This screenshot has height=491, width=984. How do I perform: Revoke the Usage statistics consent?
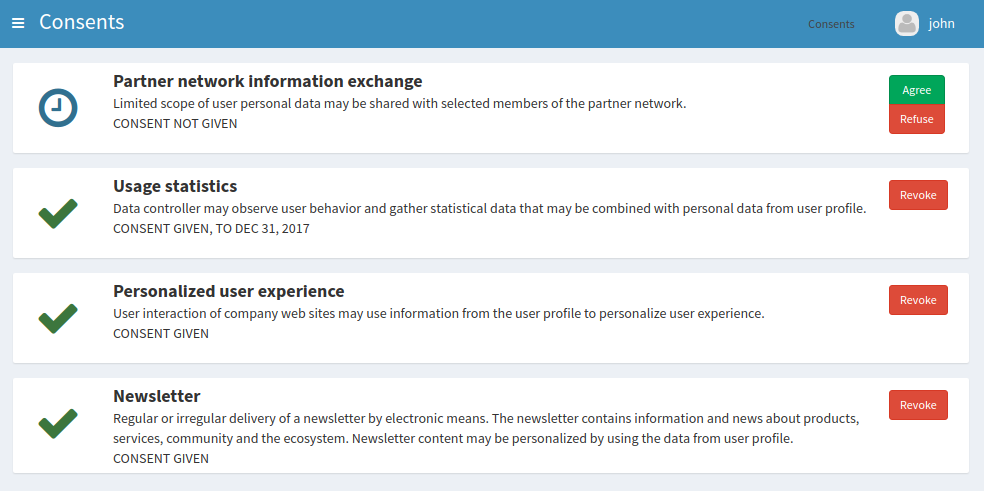click(x=917, y=195)
